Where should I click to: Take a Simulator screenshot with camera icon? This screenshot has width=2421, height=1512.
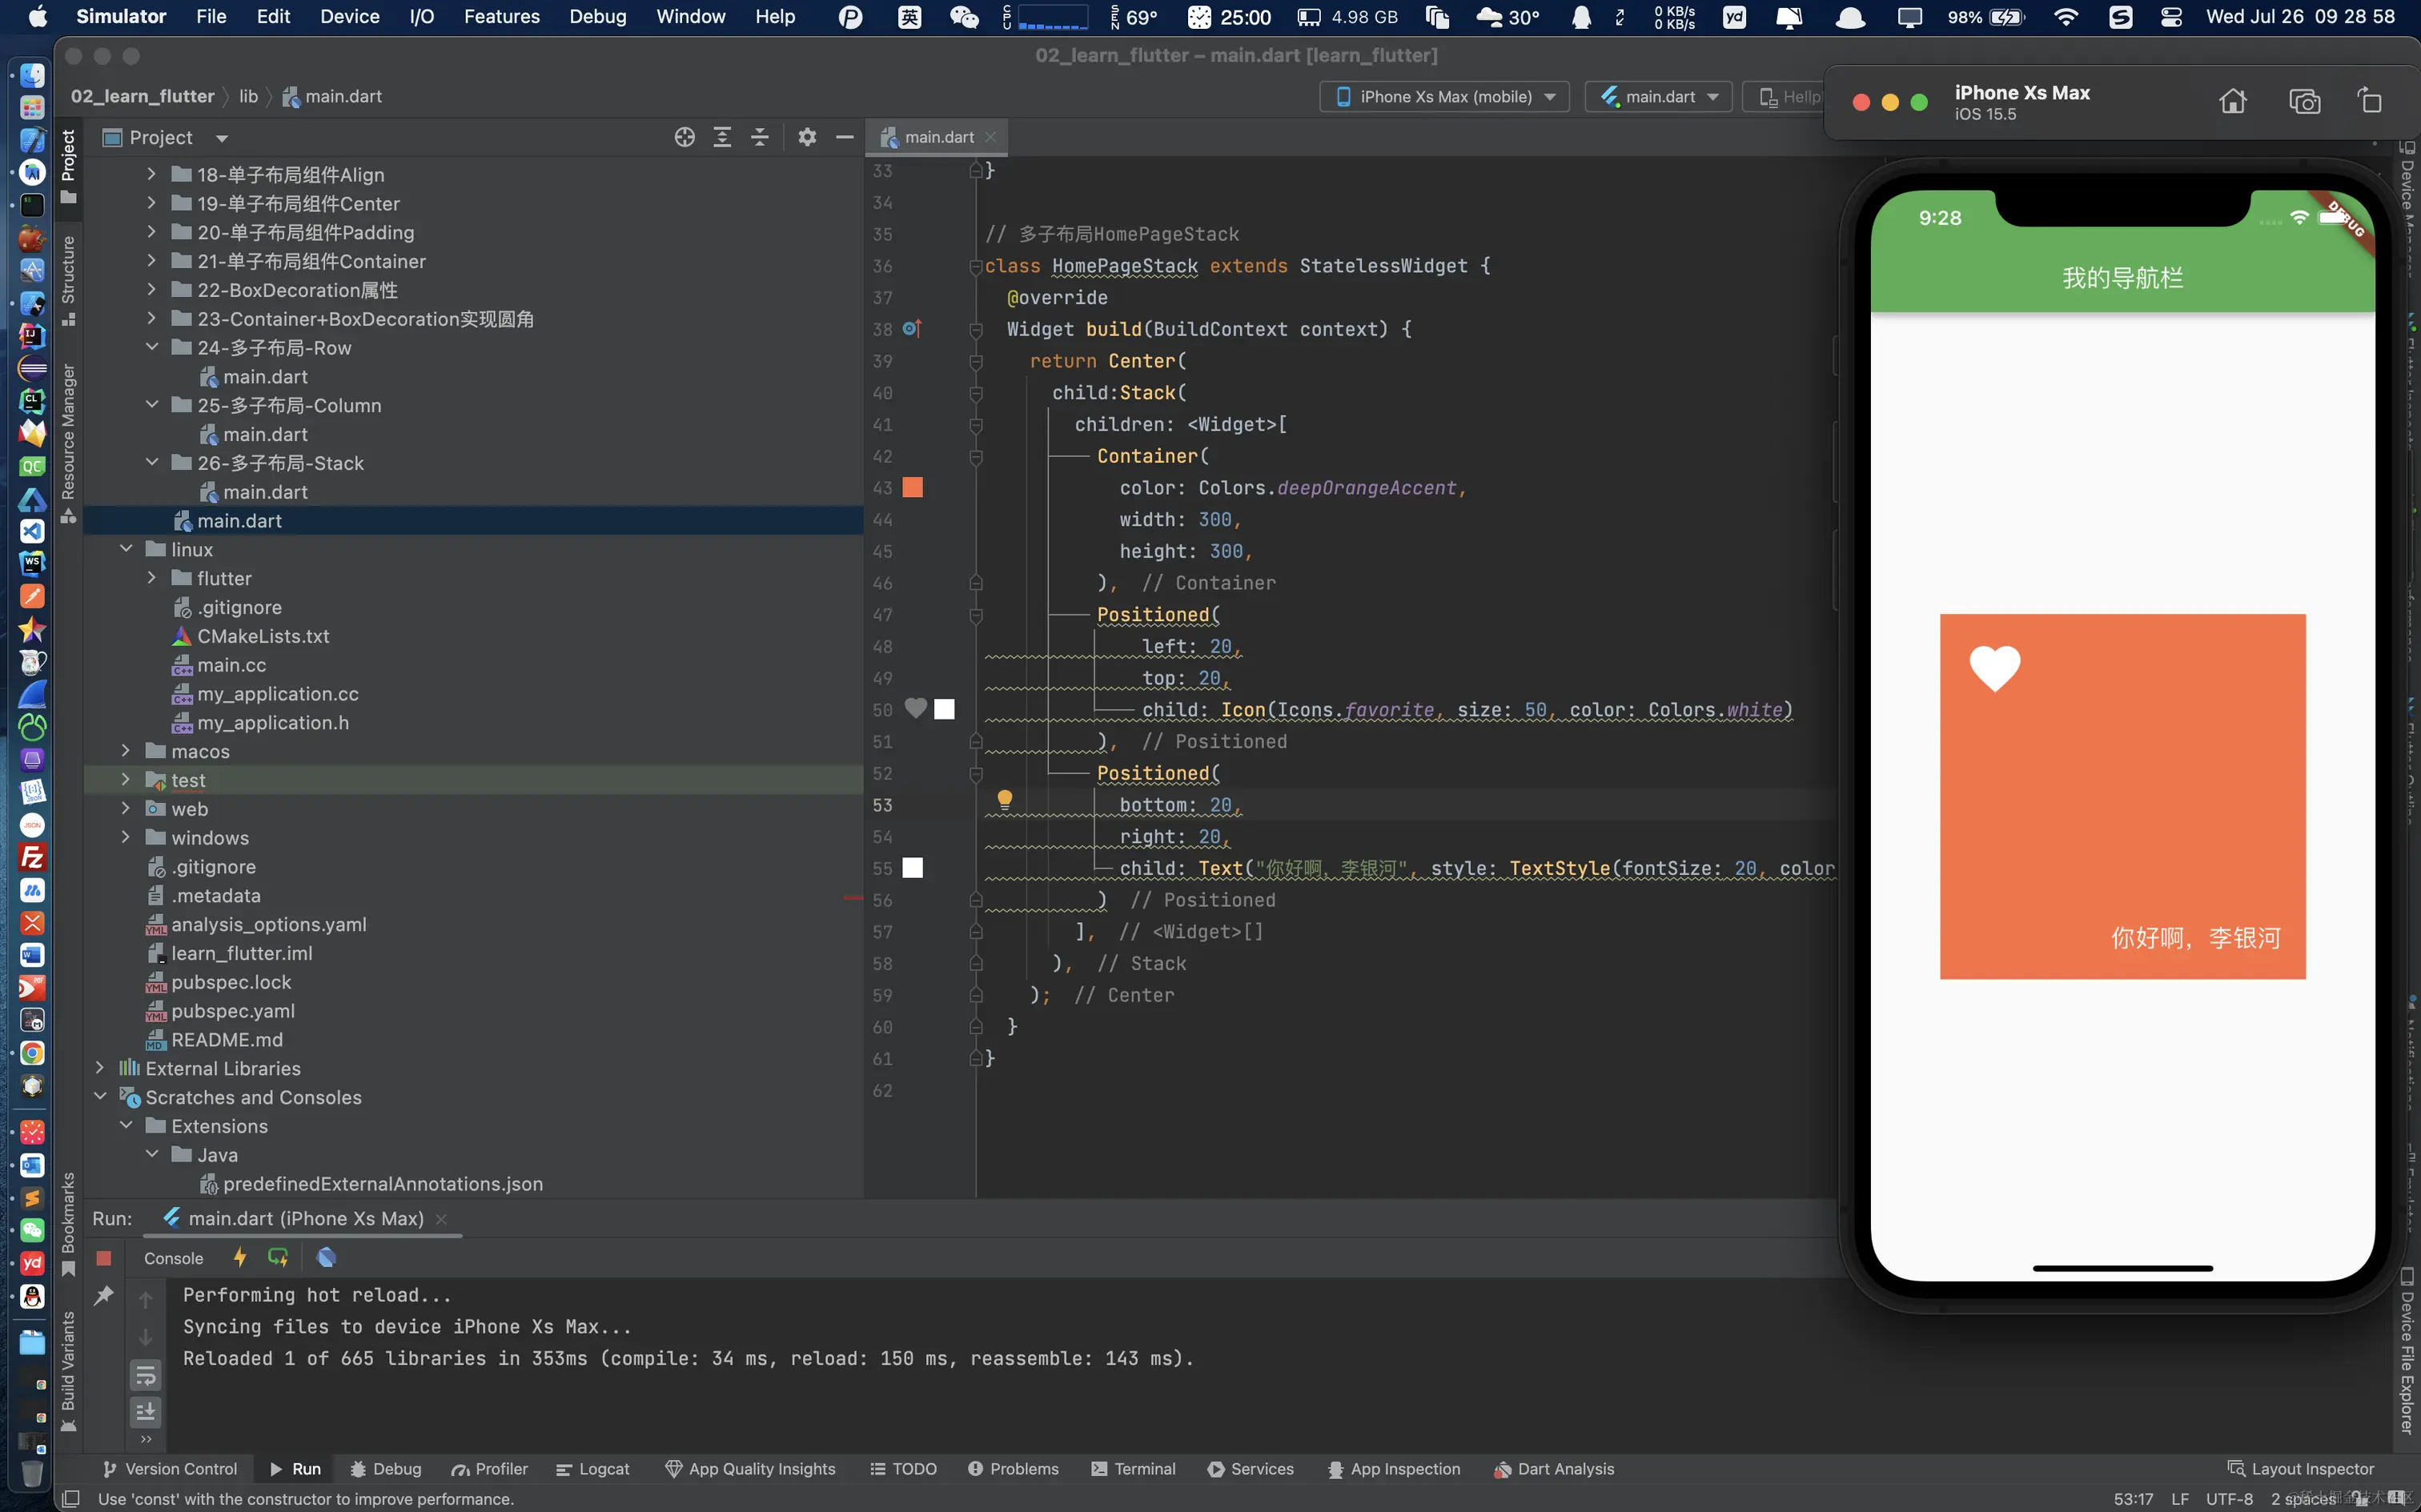[2304, 101]
